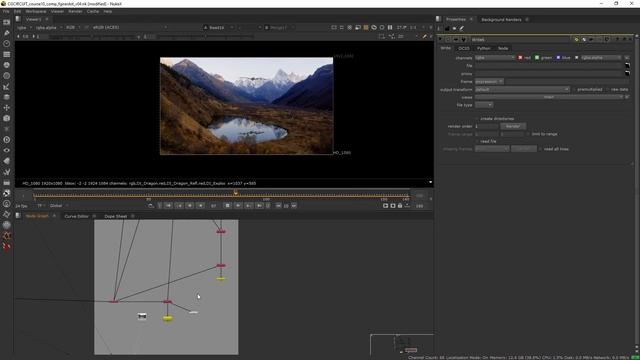Open the Keyer nodes icon
This screenshot has height=360, width=640.
[x=7, y=87]
